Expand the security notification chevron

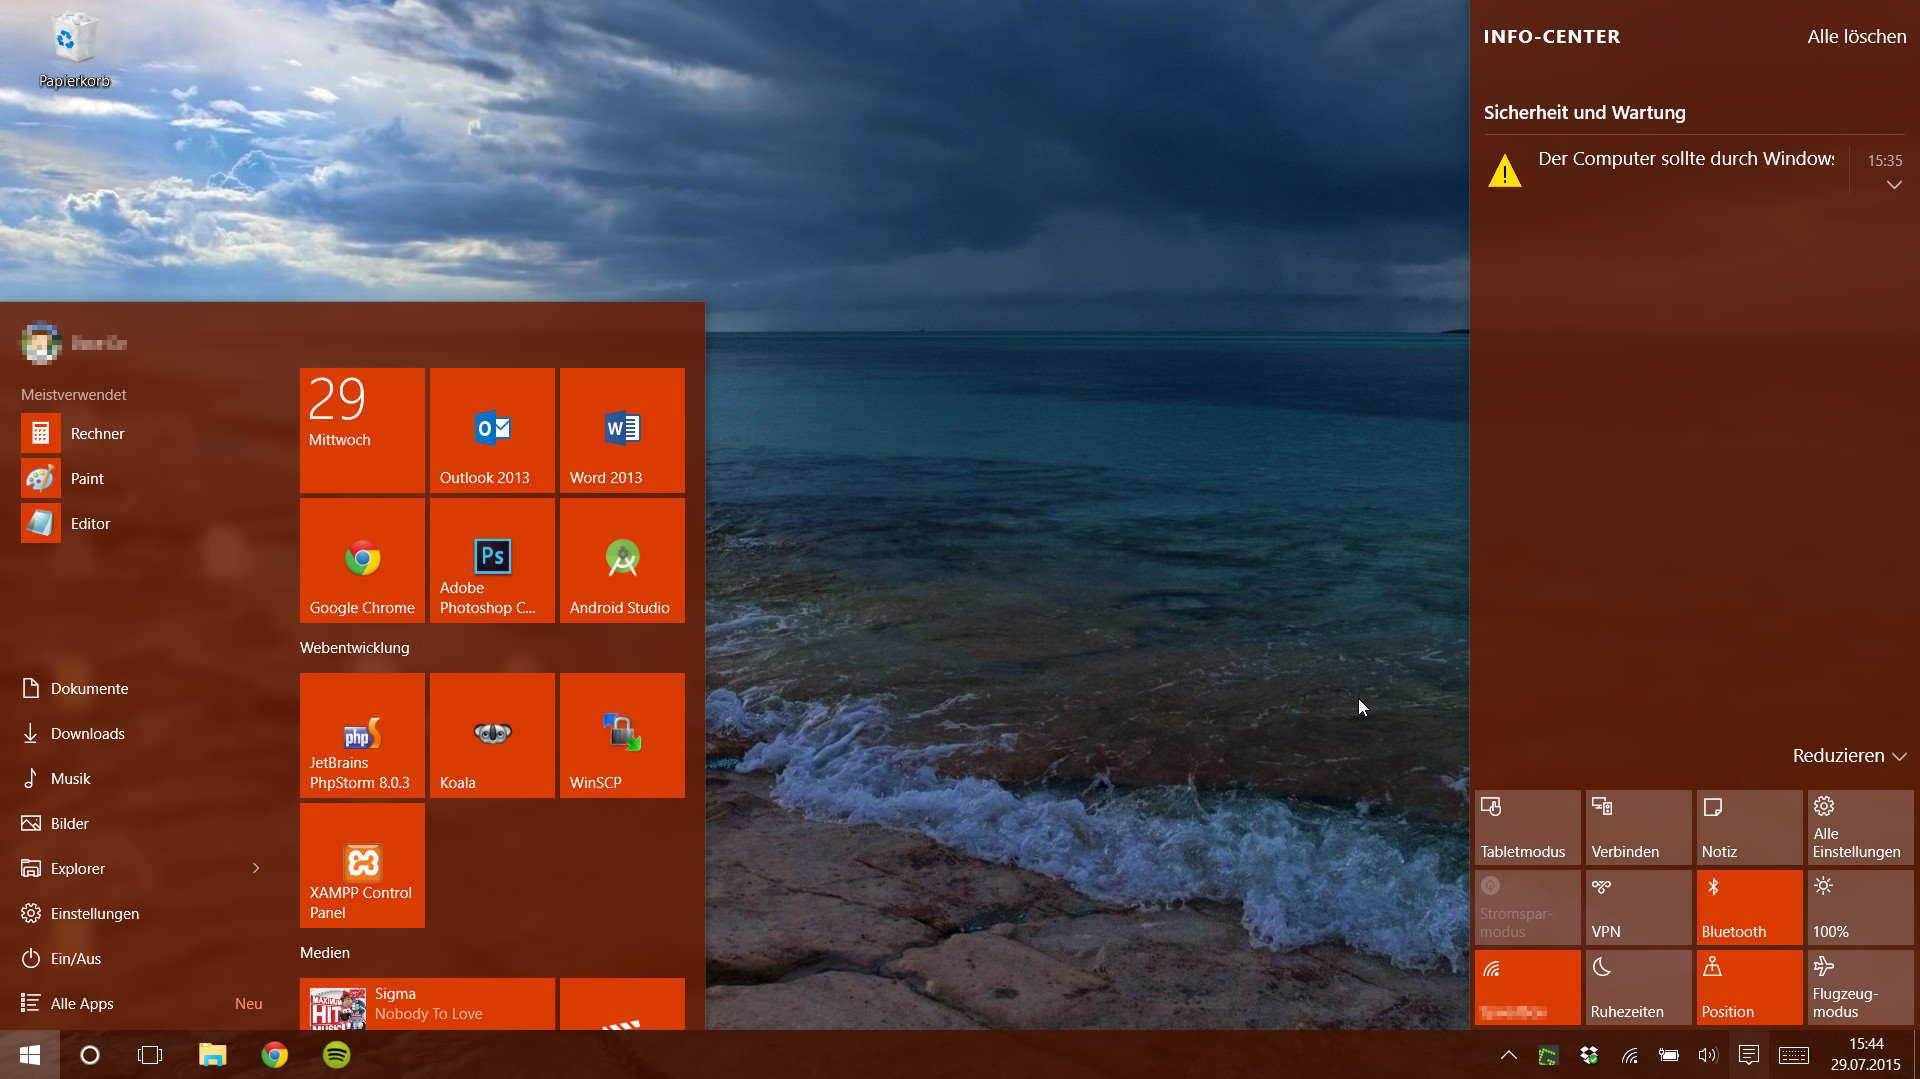1894,185
